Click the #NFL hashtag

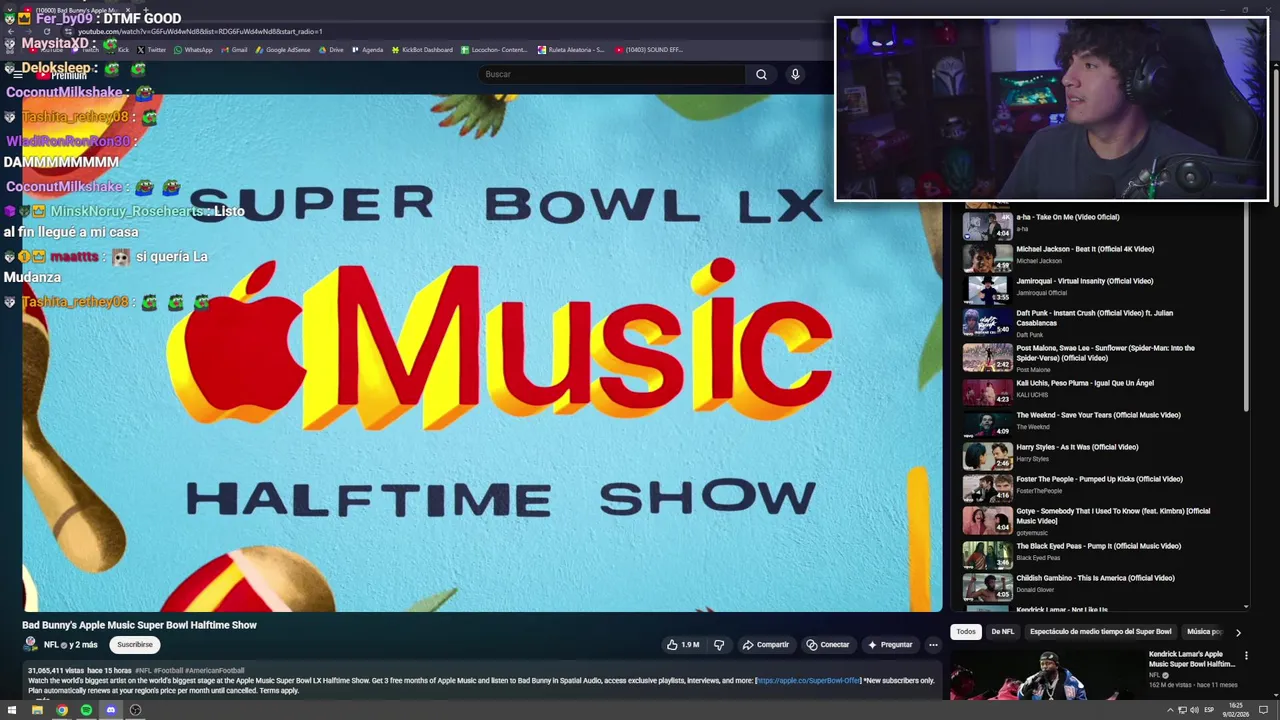[143, 671]
